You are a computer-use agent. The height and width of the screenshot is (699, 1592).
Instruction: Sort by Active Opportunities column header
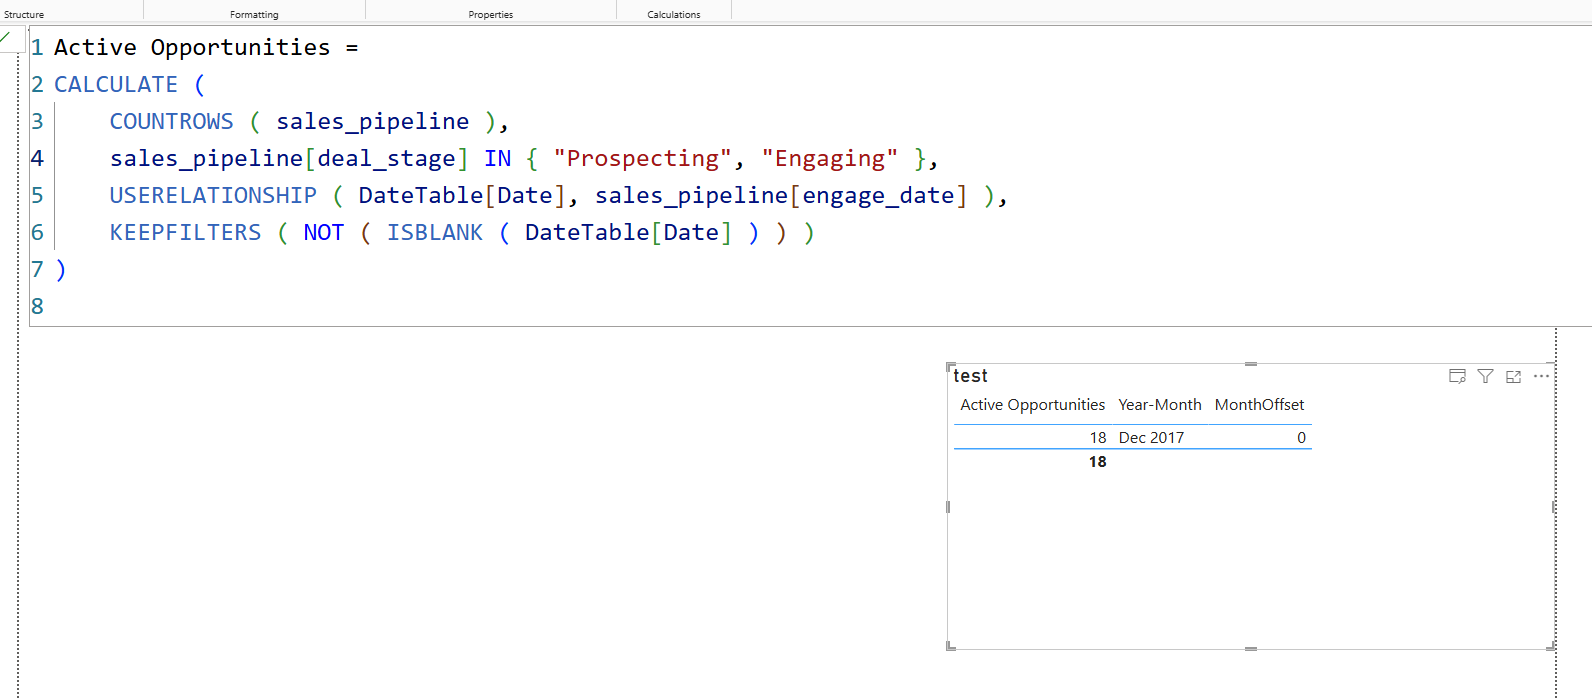(x=1032, y=405)
